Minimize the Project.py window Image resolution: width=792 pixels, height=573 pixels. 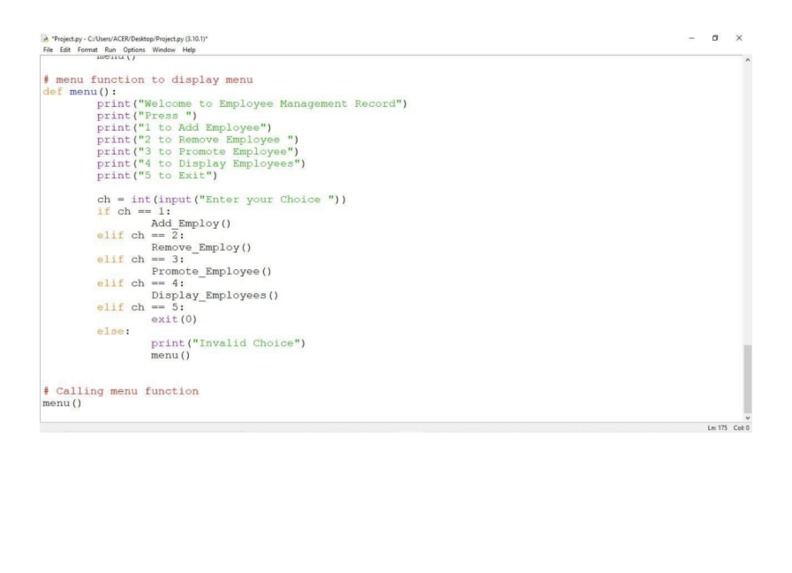[x=691, y=38]
